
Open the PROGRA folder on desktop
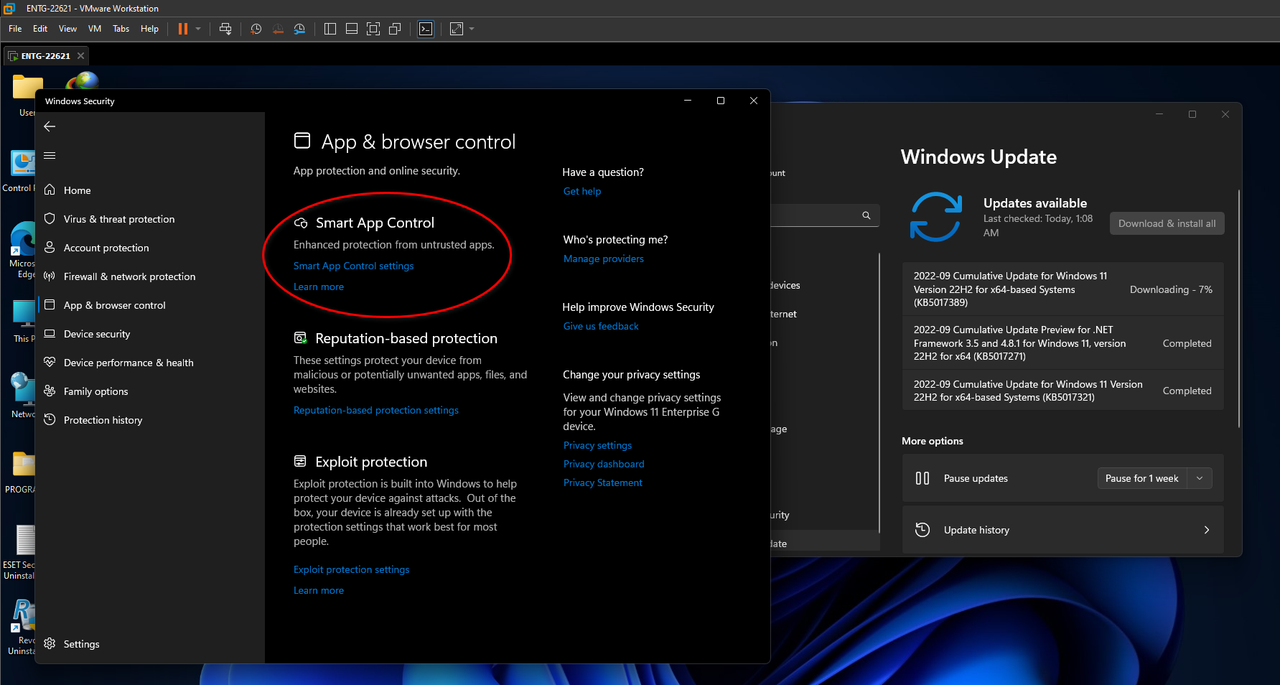(21, 470)
